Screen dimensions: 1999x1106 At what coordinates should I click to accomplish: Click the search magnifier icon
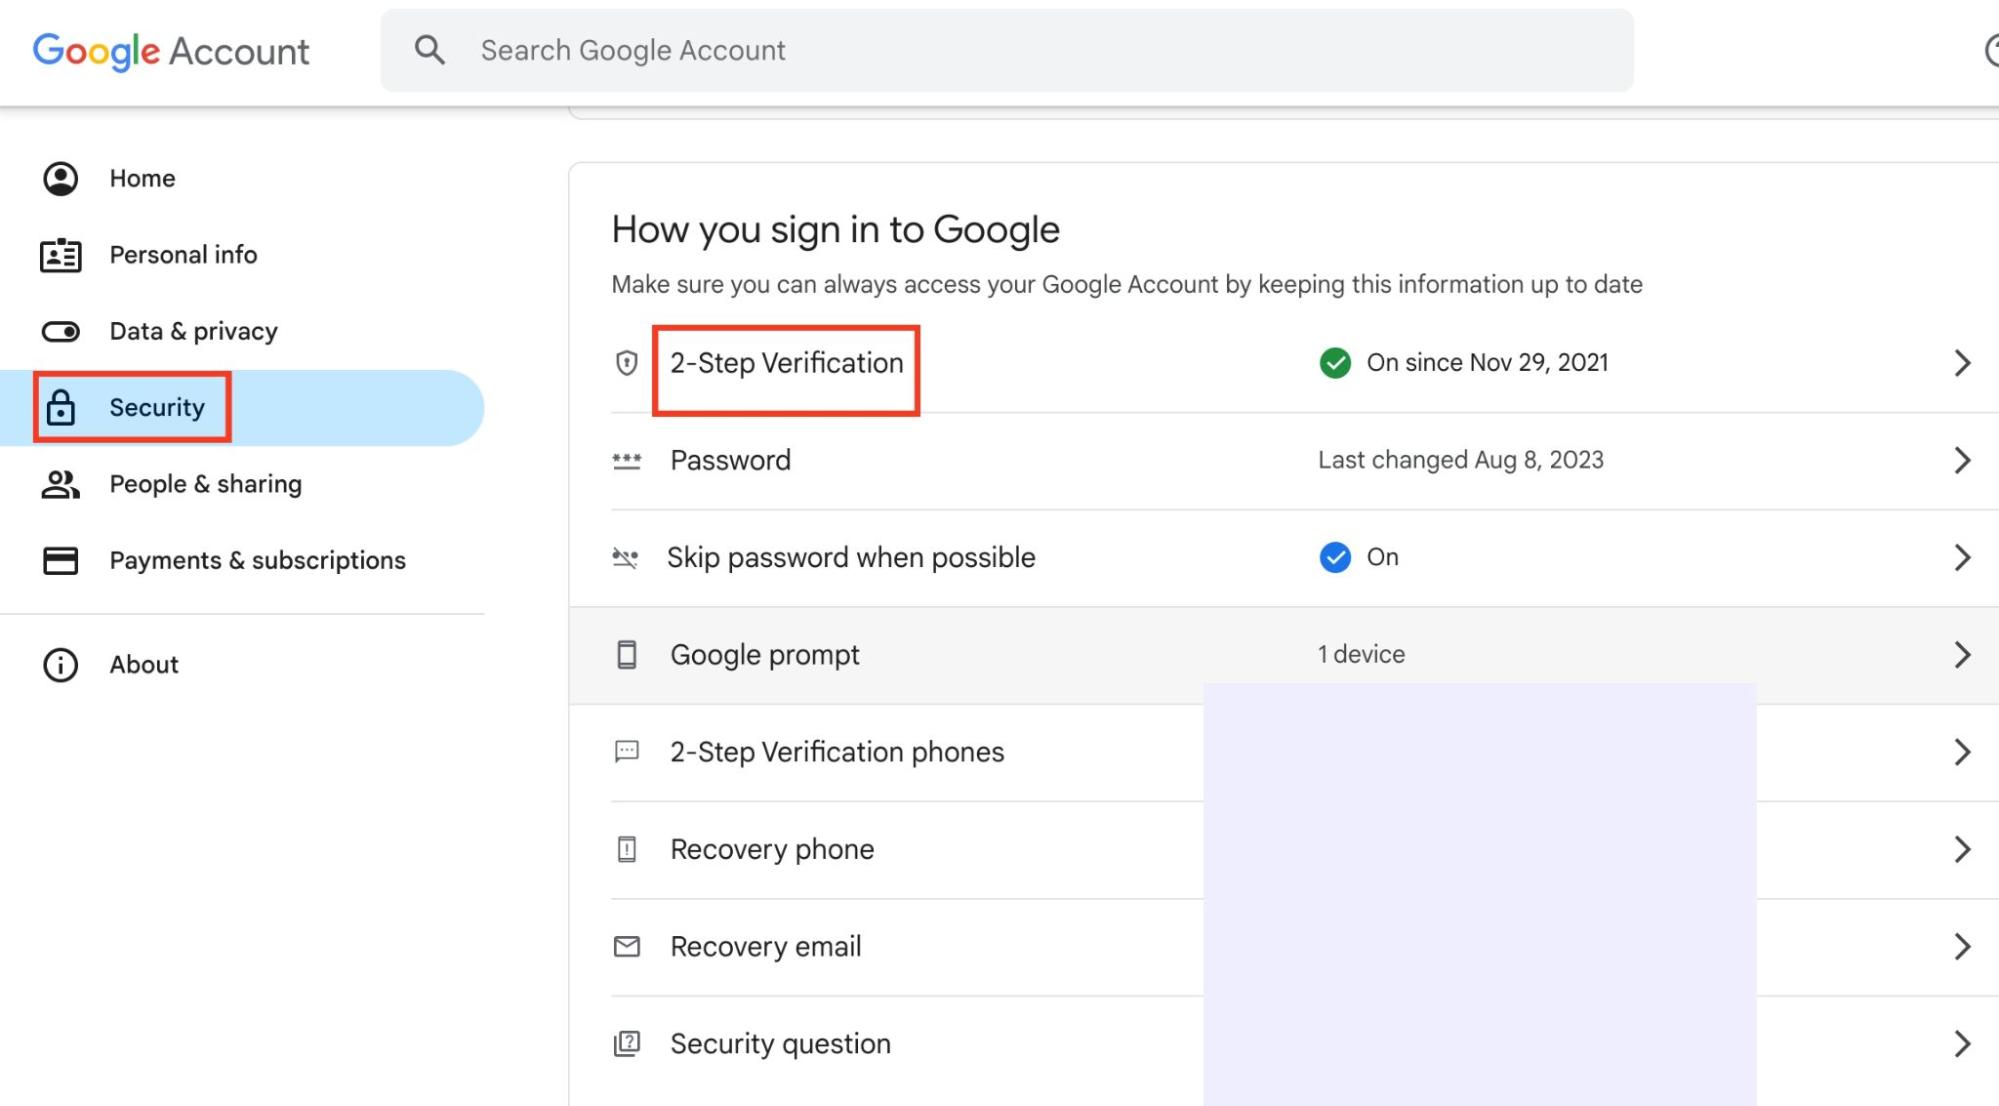[x=430, y=50]
